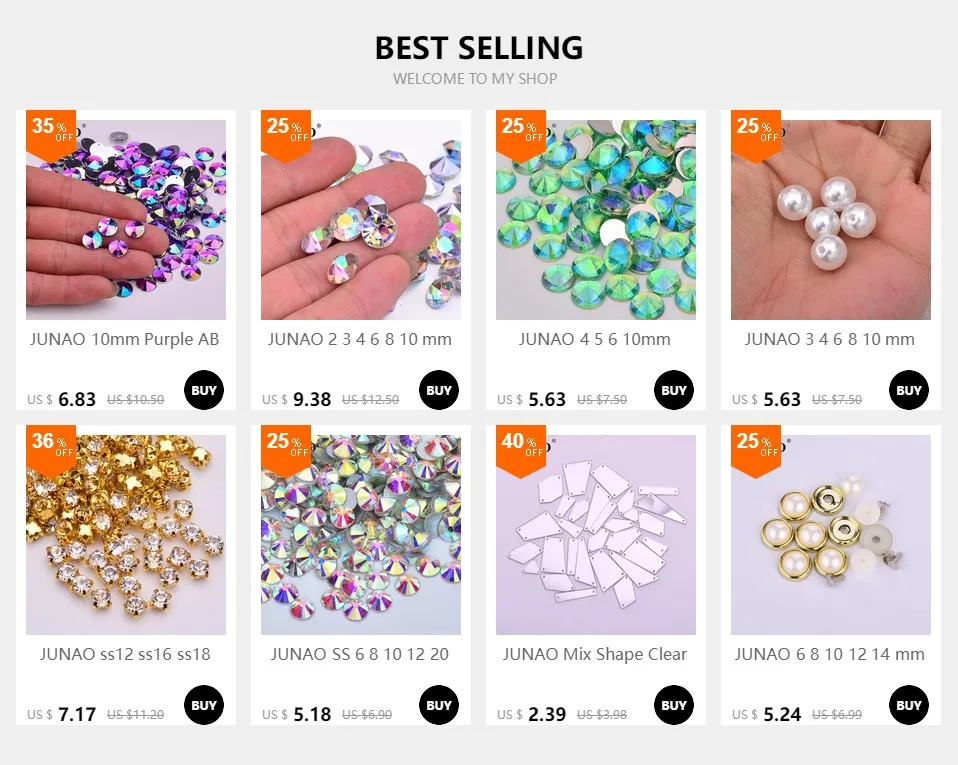Open mixed shape clear mirror pieces image
The width and height of the screenshot is (958, 765).
pyautogui.click(x=596, y=535)
